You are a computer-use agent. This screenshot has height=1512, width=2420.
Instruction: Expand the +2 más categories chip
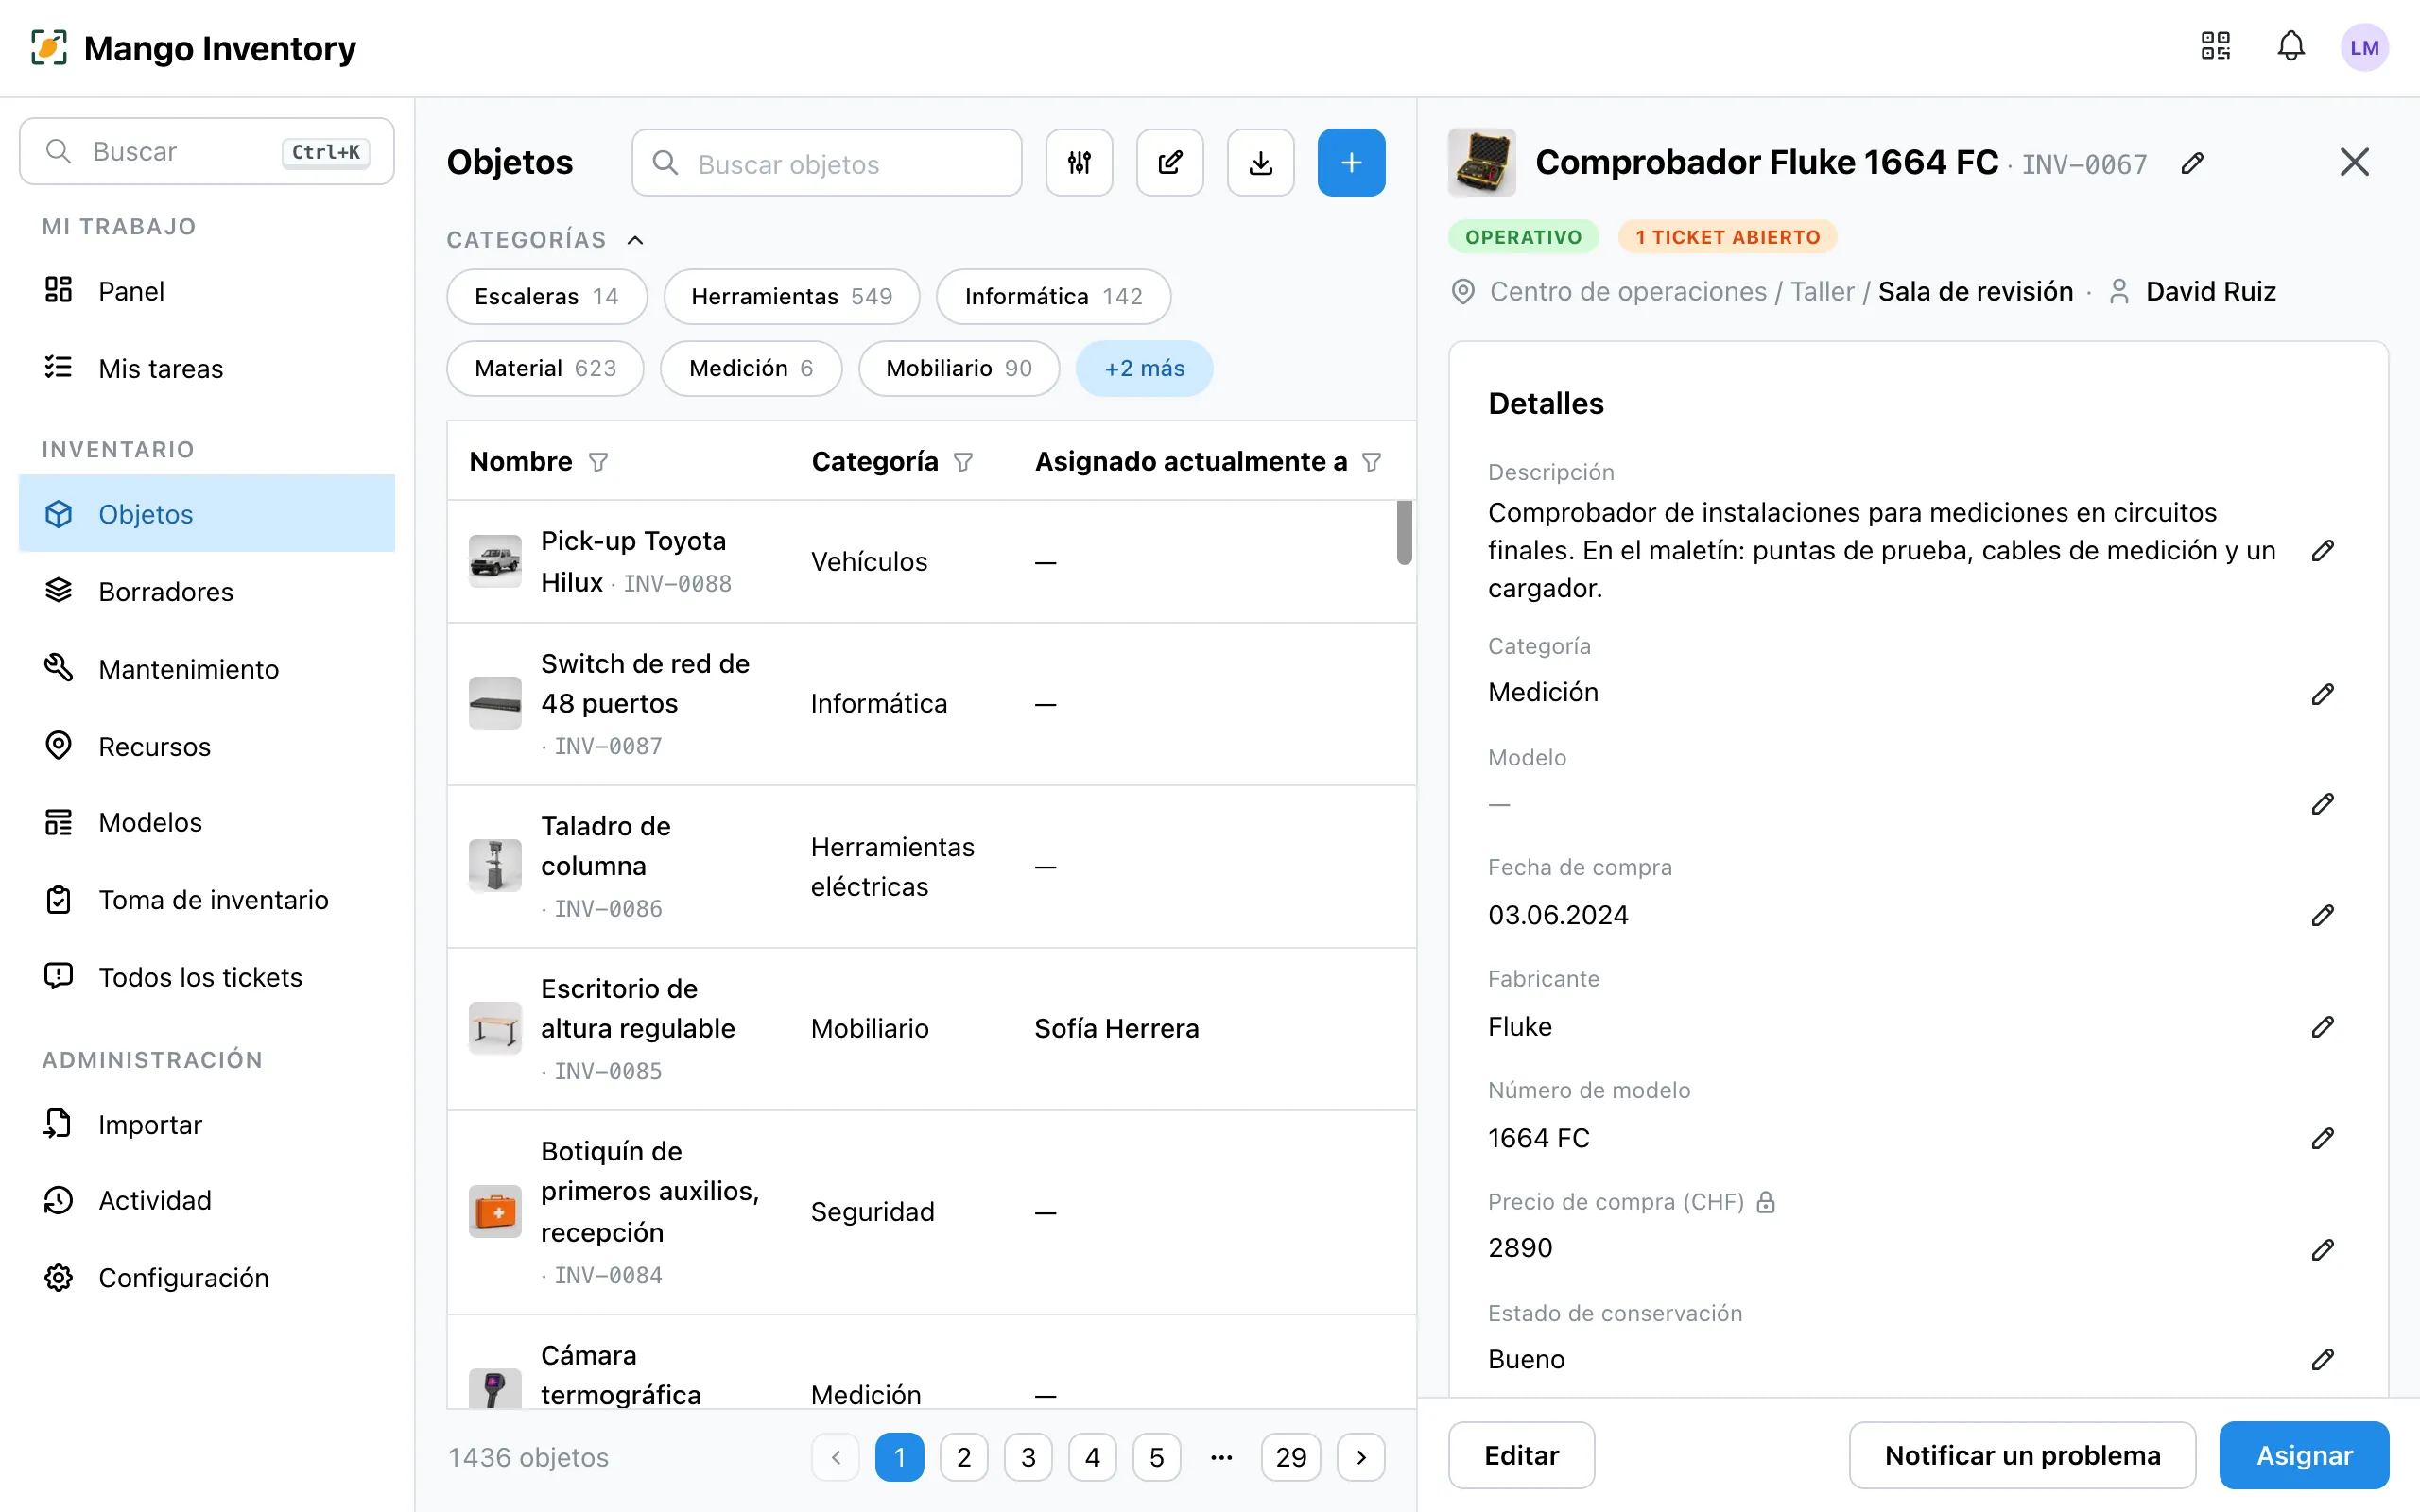tap(1144, 368)
